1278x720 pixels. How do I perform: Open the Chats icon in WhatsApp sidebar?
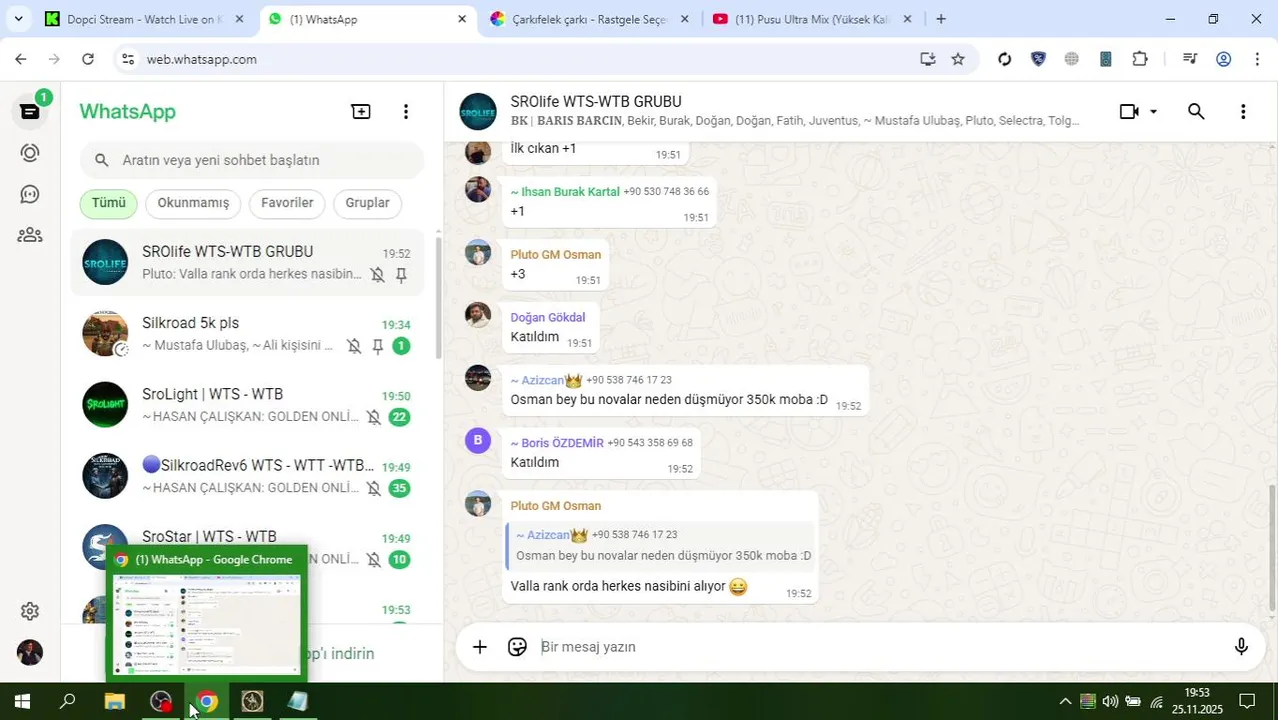tap(29, 111)
